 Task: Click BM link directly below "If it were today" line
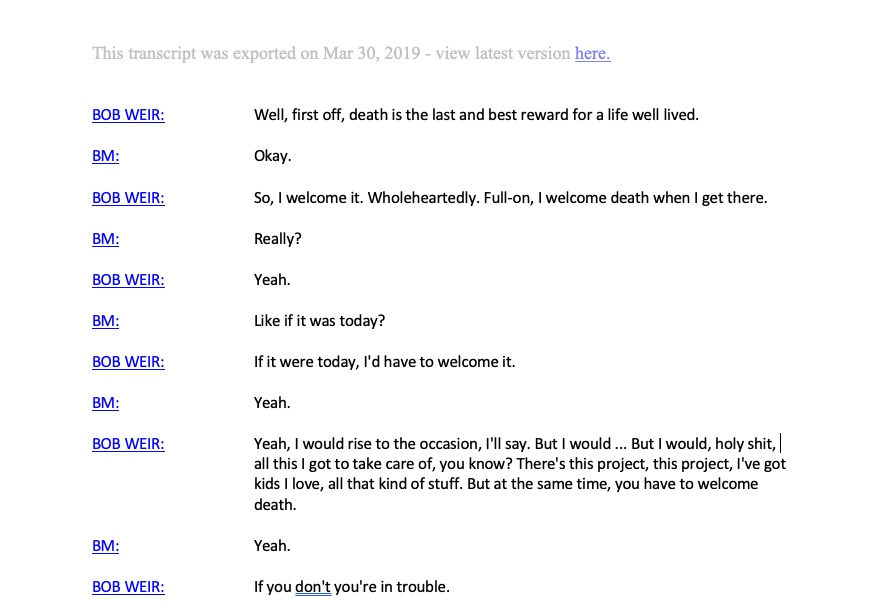[105, 403]
